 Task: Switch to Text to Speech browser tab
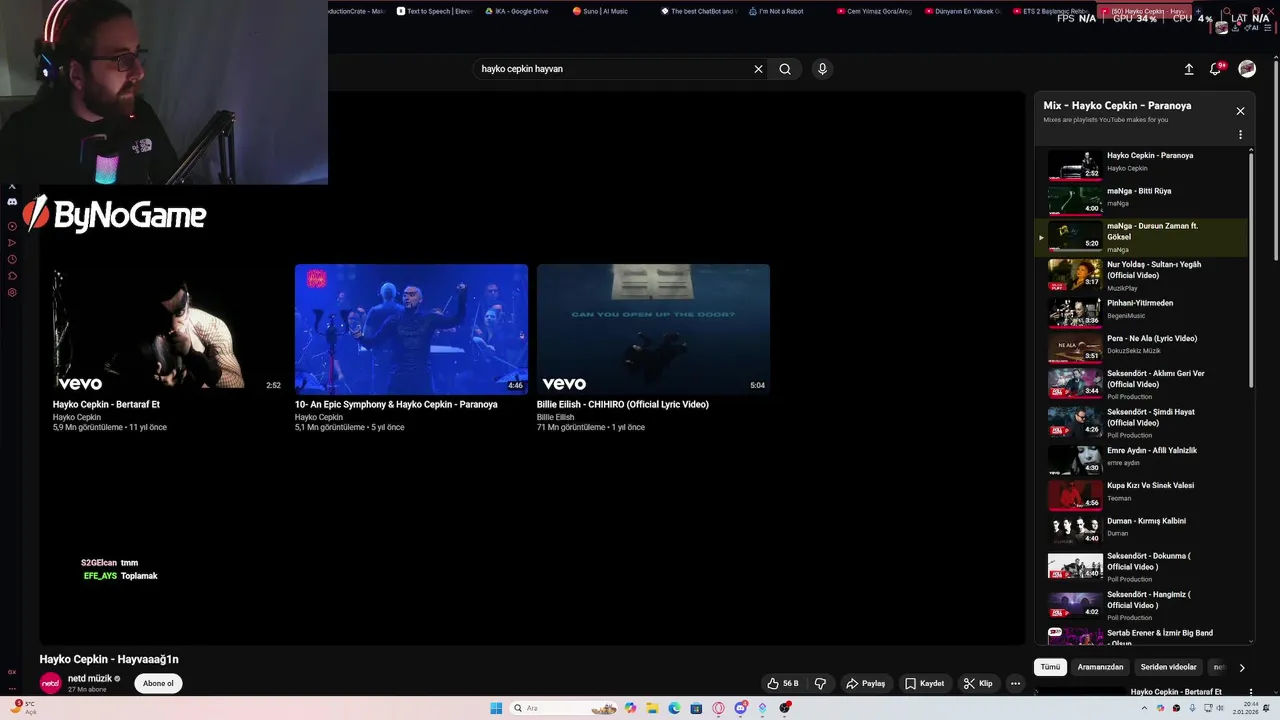tap(434, 11)
